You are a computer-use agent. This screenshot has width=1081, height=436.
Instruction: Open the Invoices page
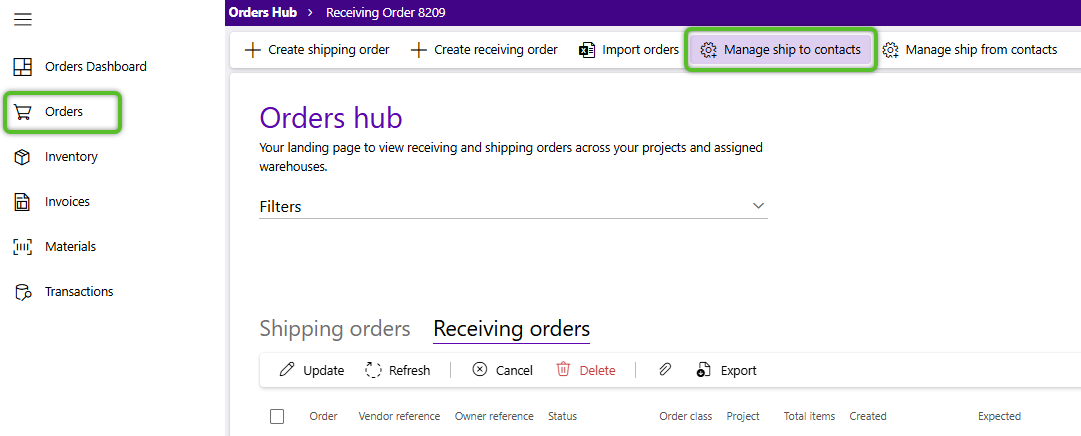pyautogui.click(x=66, y=202)
